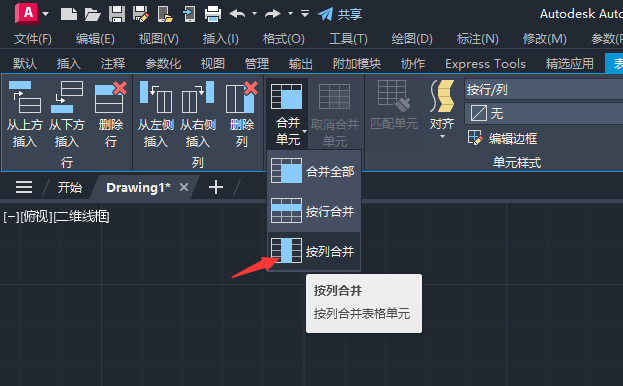Image resolution: width=623 pixels, height=386 pixels.
Task: Save the drawing with floppy icon
Action: 117,14
